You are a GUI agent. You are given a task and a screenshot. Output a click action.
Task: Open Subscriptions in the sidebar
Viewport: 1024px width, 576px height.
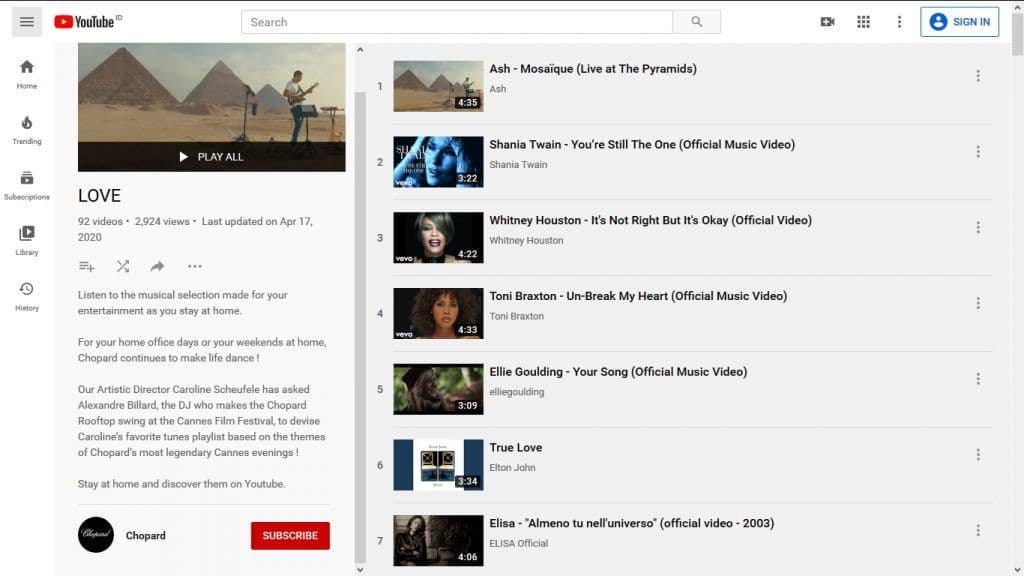click(27, 185)
